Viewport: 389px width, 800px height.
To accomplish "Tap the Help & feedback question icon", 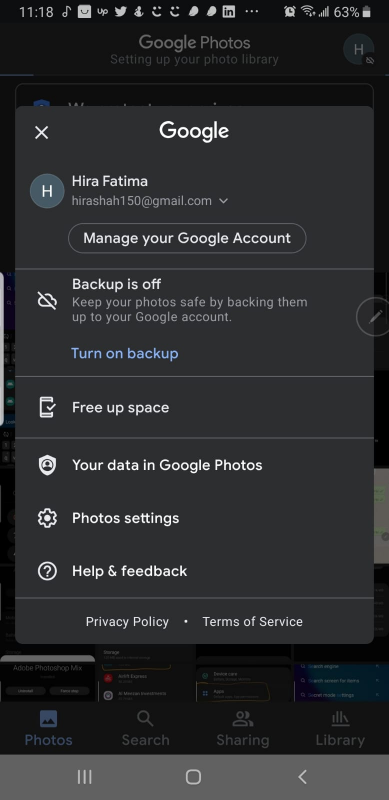I will pyautogui.click(x=47, y=571).
